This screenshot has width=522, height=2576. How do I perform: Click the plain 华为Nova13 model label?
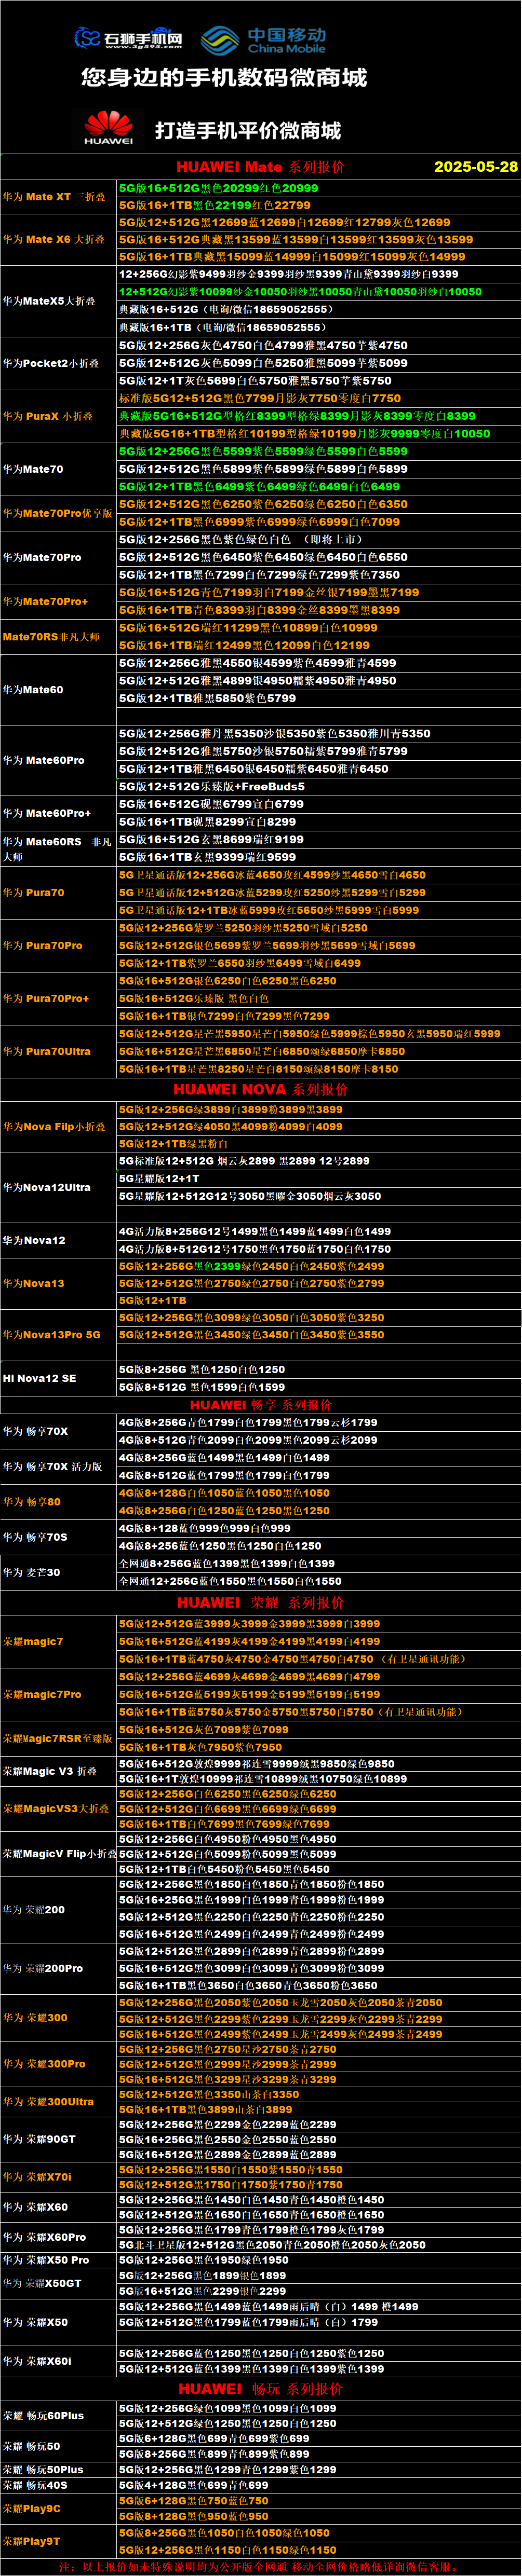pyautogui.click(x=33, y=1283)
